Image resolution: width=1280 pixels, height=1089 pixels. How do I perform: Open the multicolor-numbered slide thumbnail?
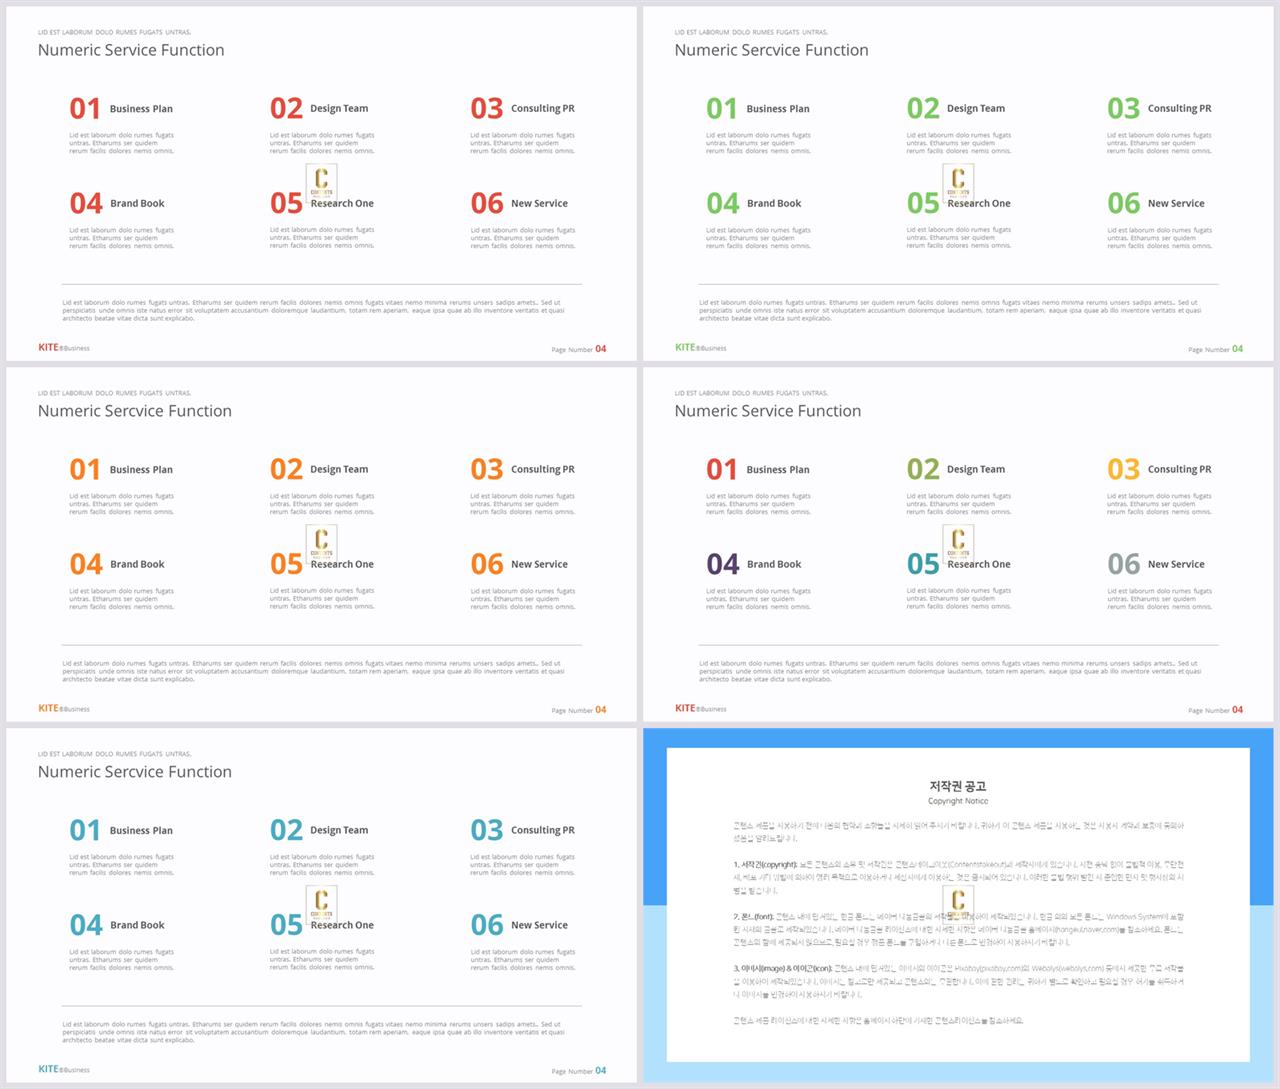[958, 545]
